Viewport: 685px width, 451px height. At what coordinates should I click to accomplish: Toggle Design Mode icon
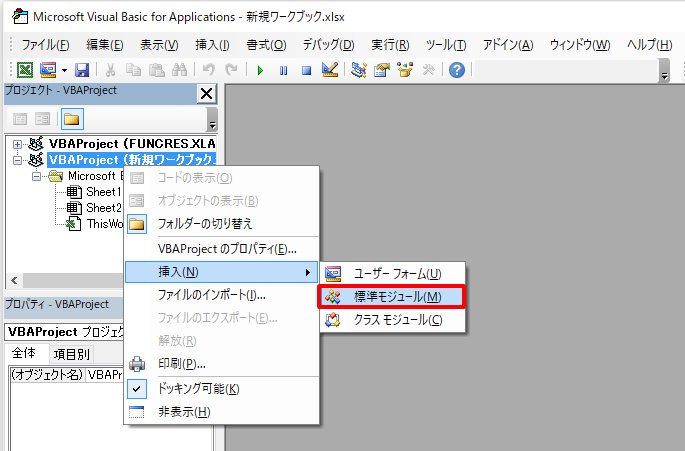[x=330, y=69]
